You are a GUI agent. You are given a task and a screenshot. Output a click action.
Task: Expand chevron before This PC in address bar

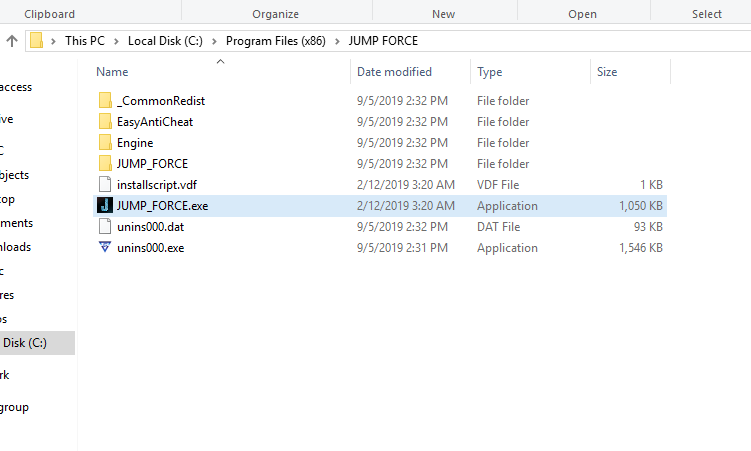point(54,41)
